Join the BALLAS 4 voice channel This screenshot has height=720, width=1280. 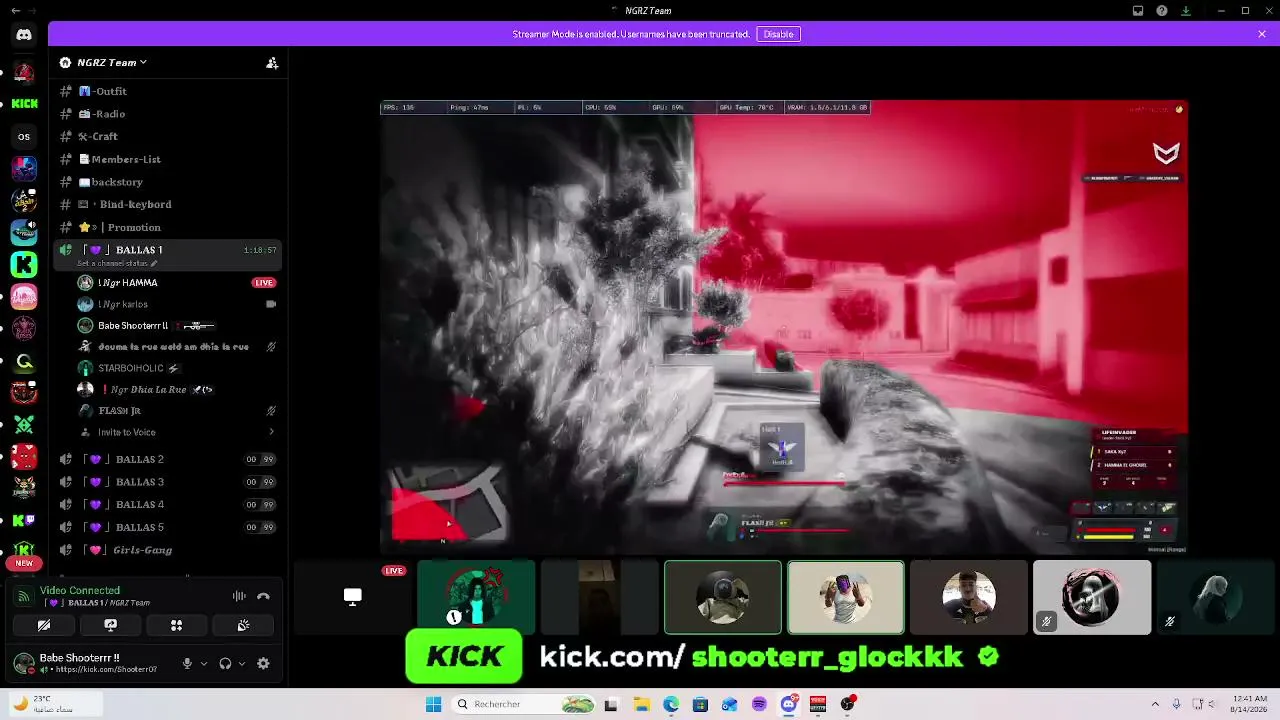coord(168,504)
